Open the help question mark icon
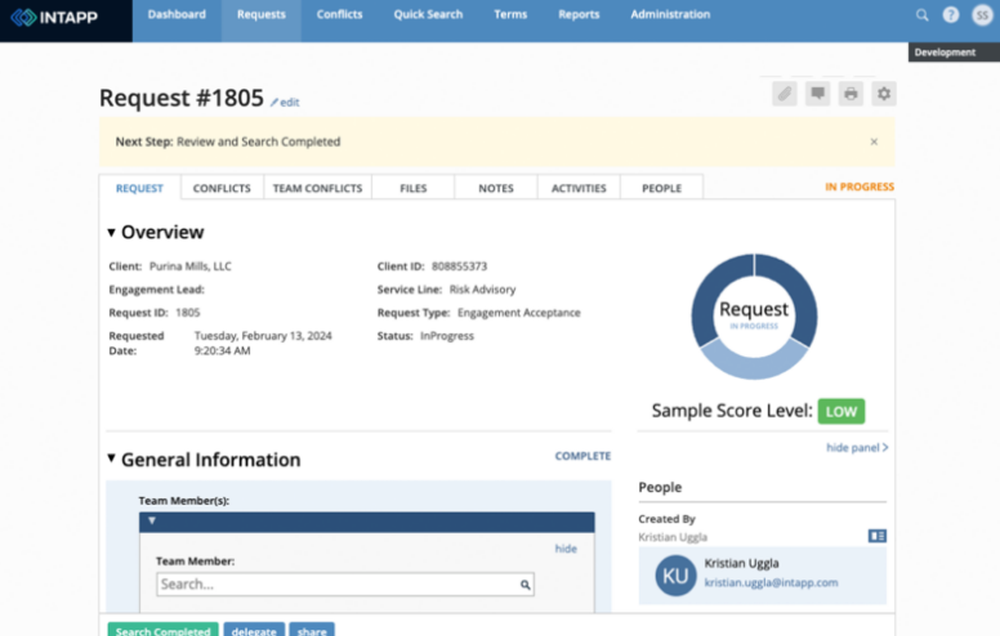Viewport: 1000px width, 636px height. click(x=951, y=15)
